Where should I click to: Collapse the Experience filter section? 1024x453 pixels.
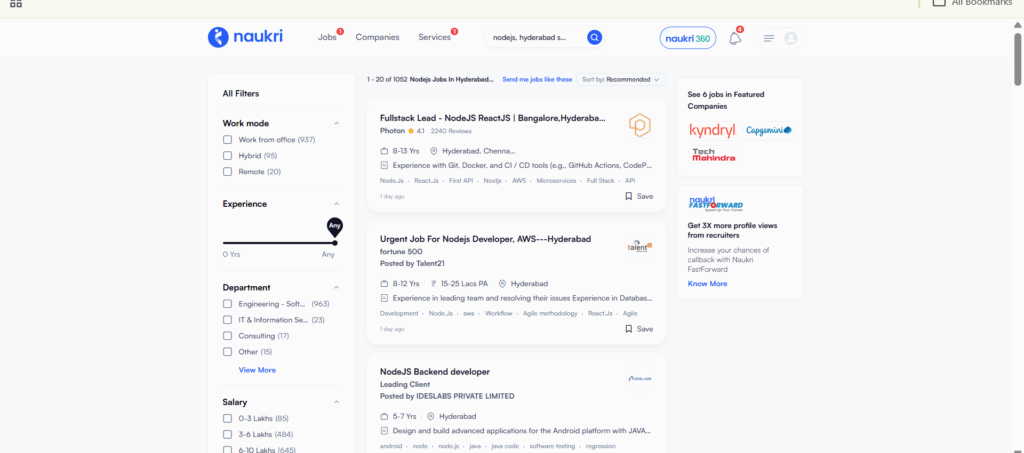pyautogui.click(x=336, y=204)
